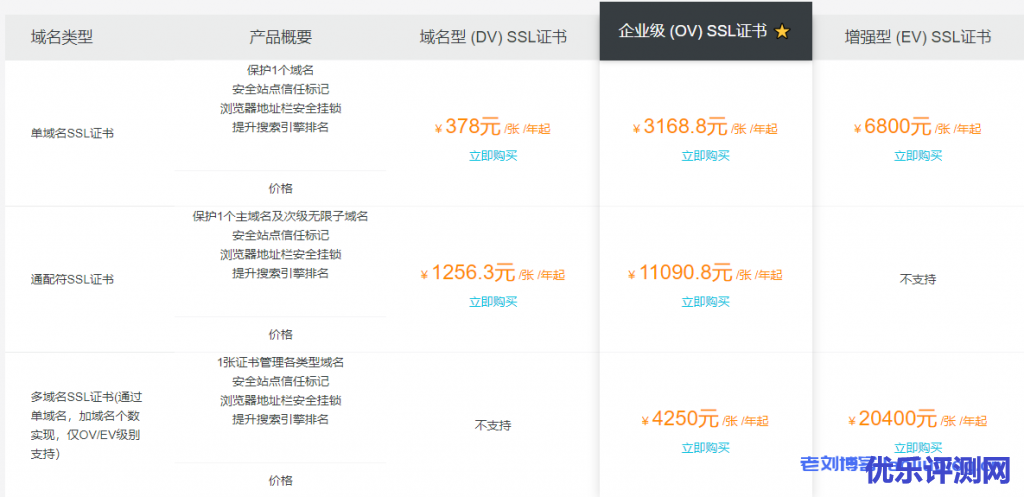Screen dimensions: 1024x497
Task: Select the 增强型 (EV) SSL证书 column header
Action: 917,37
